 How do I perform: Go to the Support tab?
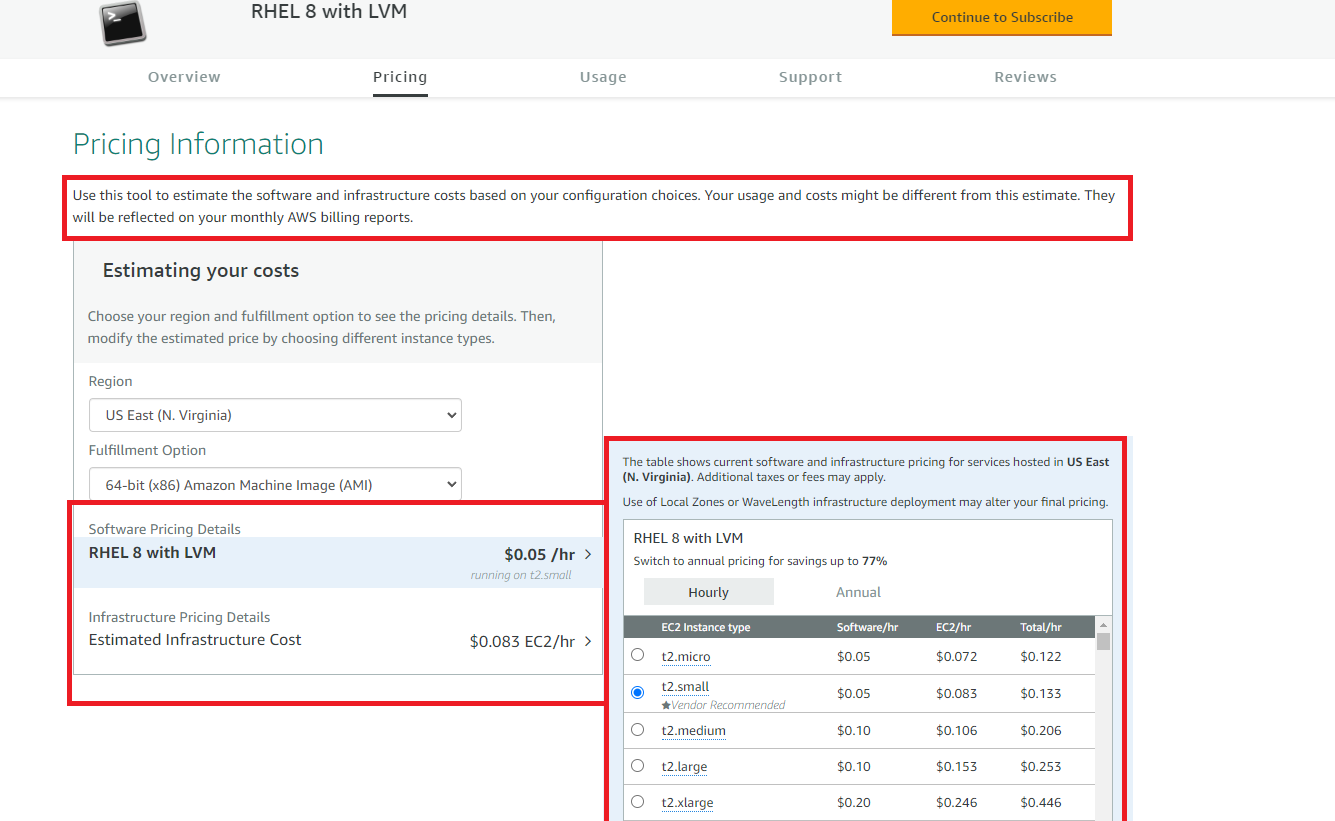810,77
